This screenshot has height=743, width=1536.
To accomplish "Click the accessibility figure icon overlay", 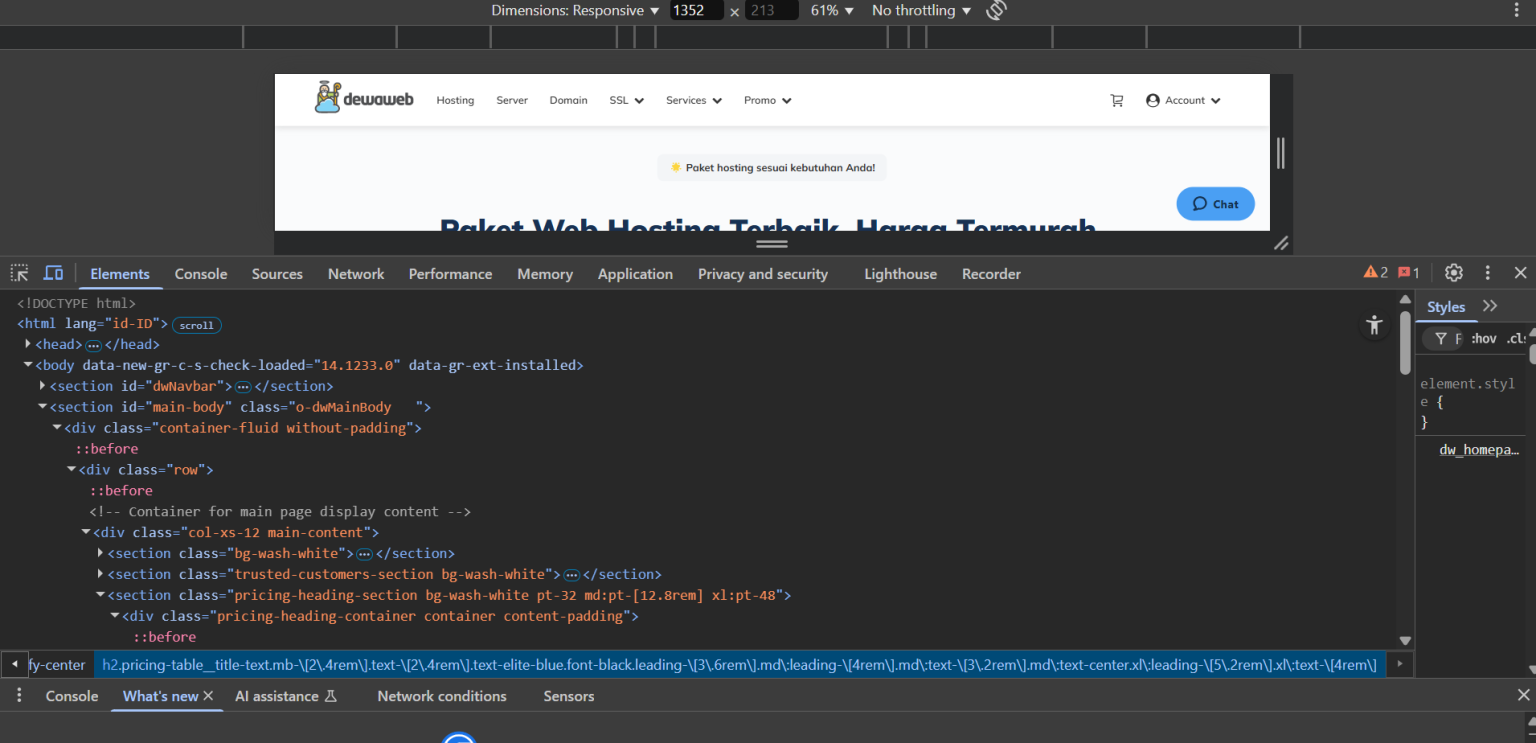I will [1374, 324].
